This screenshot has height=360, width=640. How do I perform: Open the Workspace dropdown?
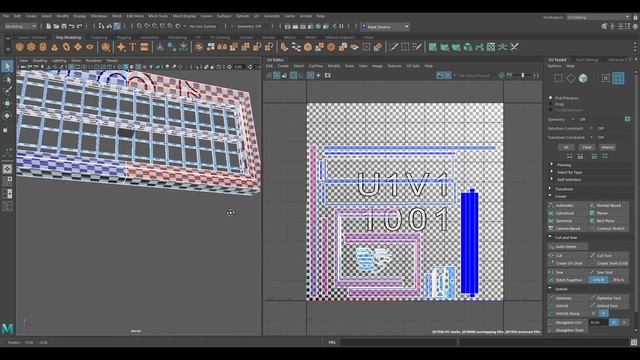598,18
